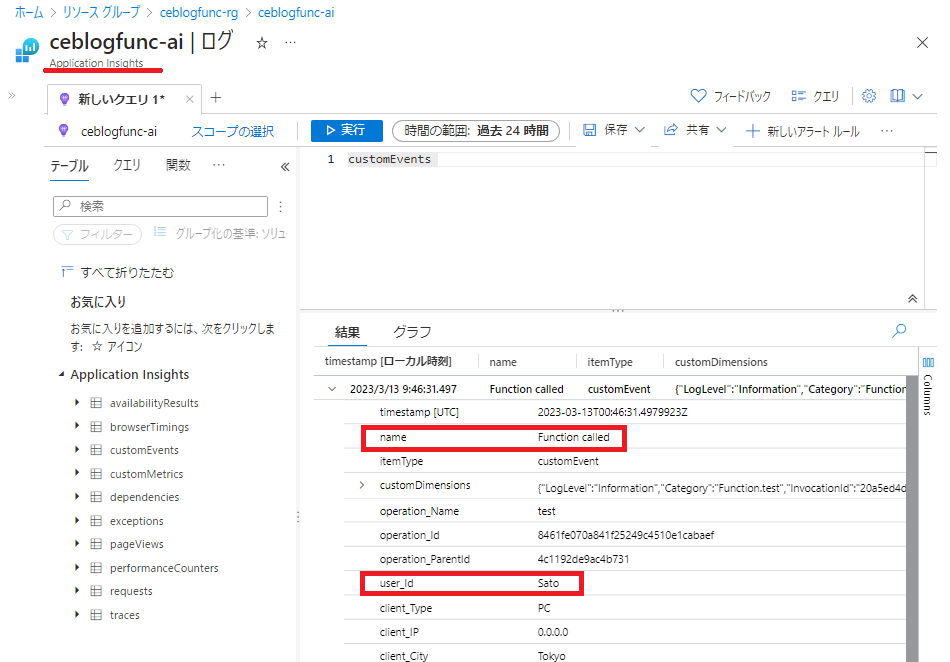Add a new query tab with plus icon
Screen dimensions: 950x662
click(x=216, y=98)
